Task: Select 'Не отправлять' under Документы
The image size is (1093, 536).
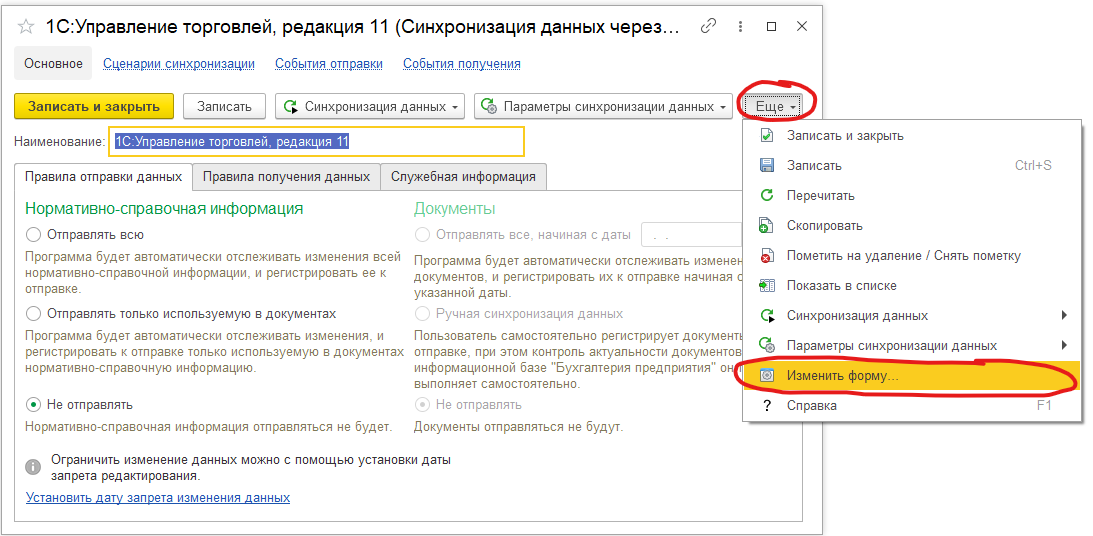Action: [x=422, y=404]
